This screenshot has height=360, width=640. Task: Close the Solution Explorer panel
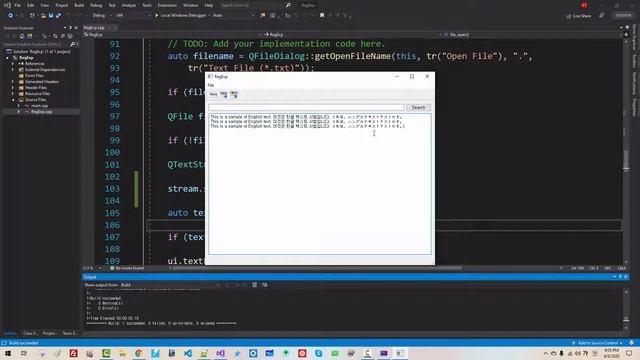76,28
